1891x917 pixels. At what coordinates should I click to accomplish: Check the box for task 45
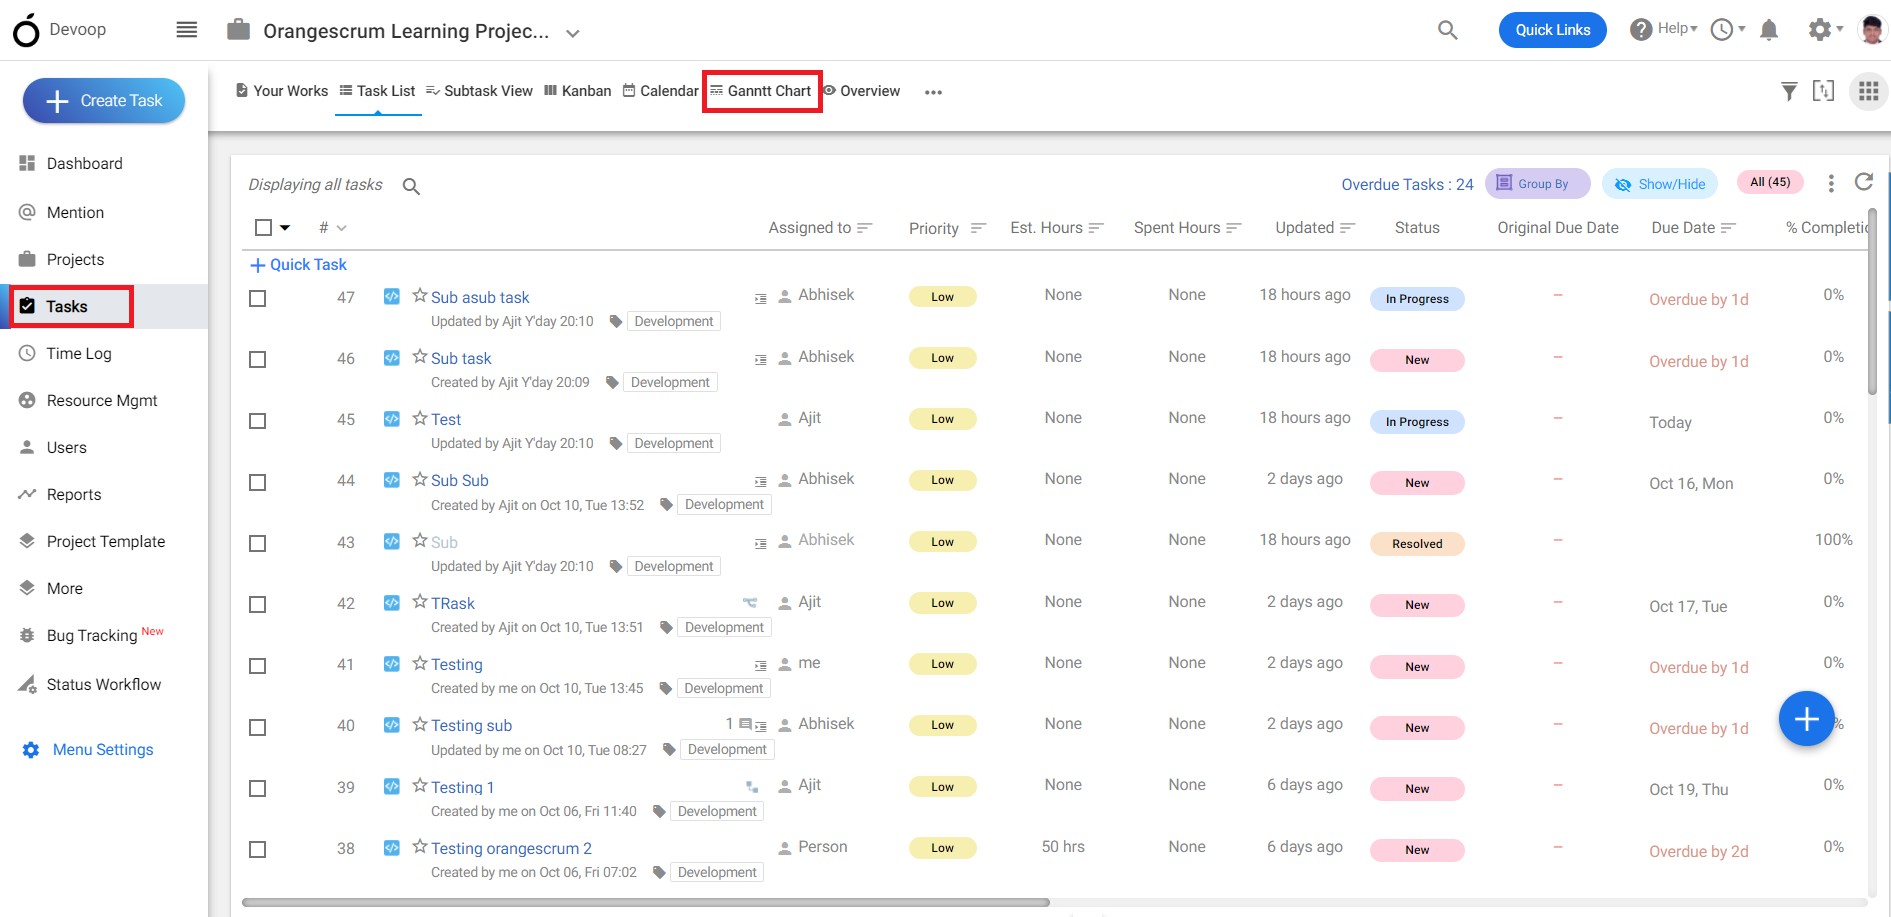point(257,421)
